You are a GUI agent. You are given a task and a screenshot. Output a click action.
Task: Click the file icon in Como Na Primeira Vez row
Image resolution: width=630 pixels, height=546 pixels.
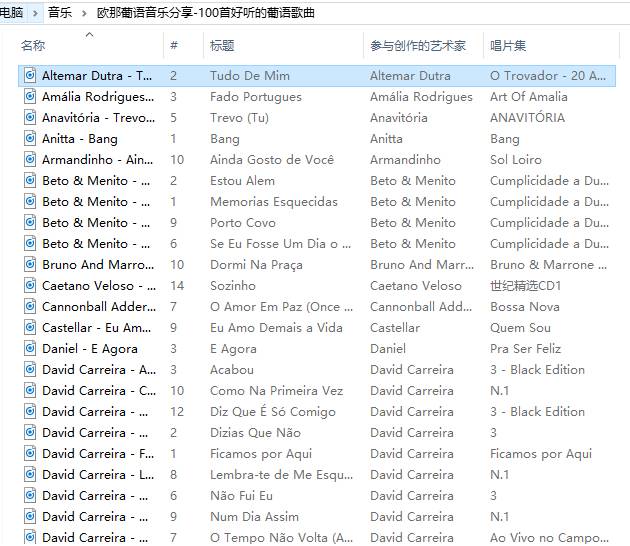(x=30, y=390)
